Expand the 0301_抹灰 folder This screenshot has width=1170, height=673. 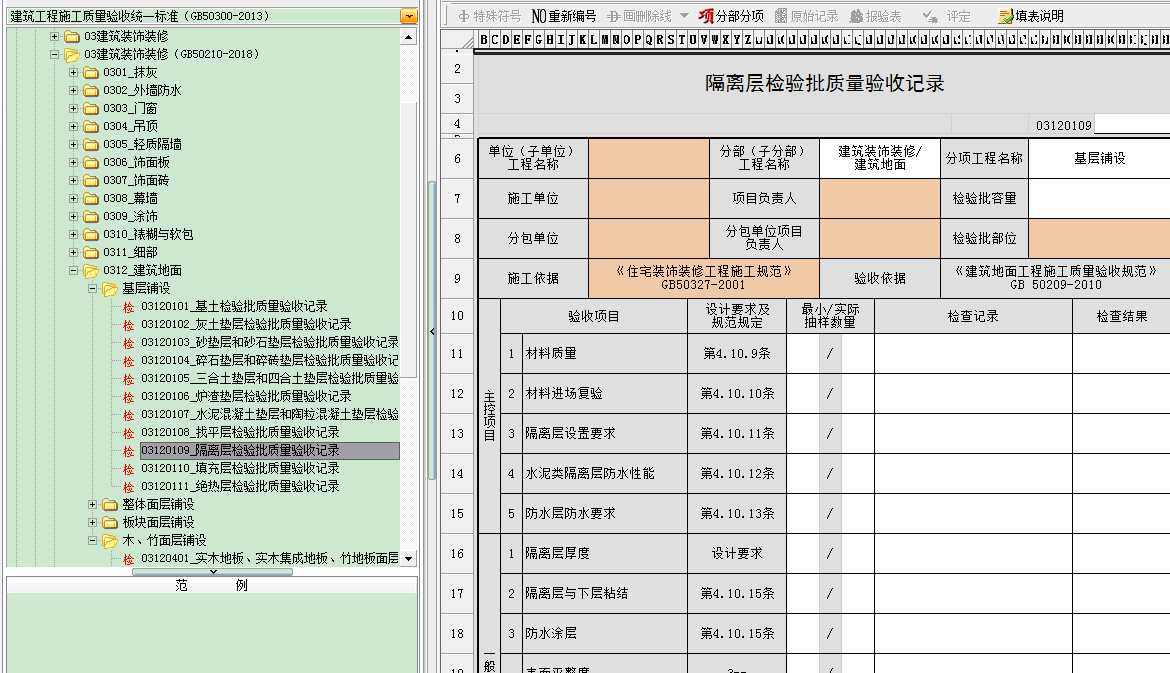click(74, 72)
